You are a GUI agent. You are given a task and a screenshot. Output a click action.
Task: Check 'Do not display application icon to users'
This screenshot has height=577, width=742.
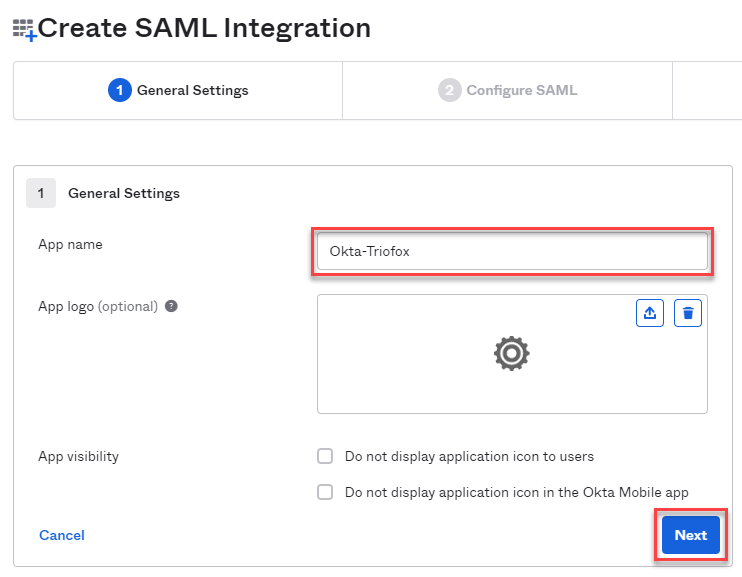tap(325, 456)
